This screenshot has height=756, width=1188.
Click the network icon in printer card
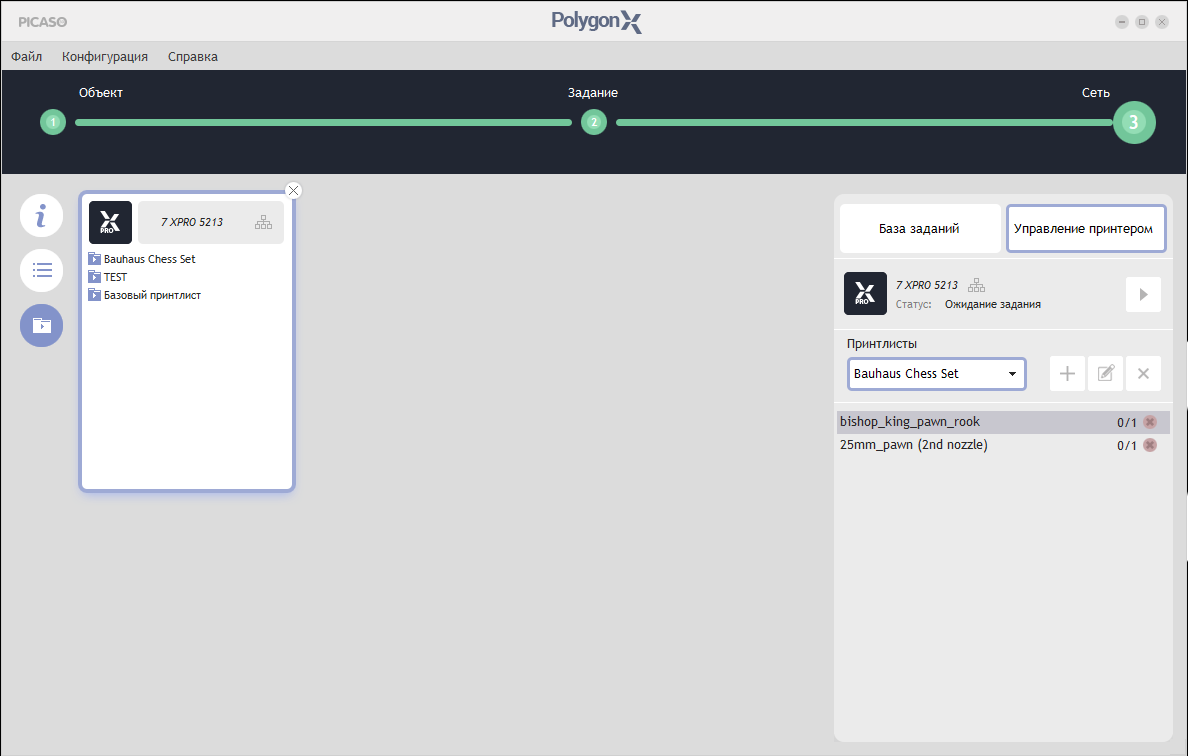pyautogui.click(x=263, y=222)
